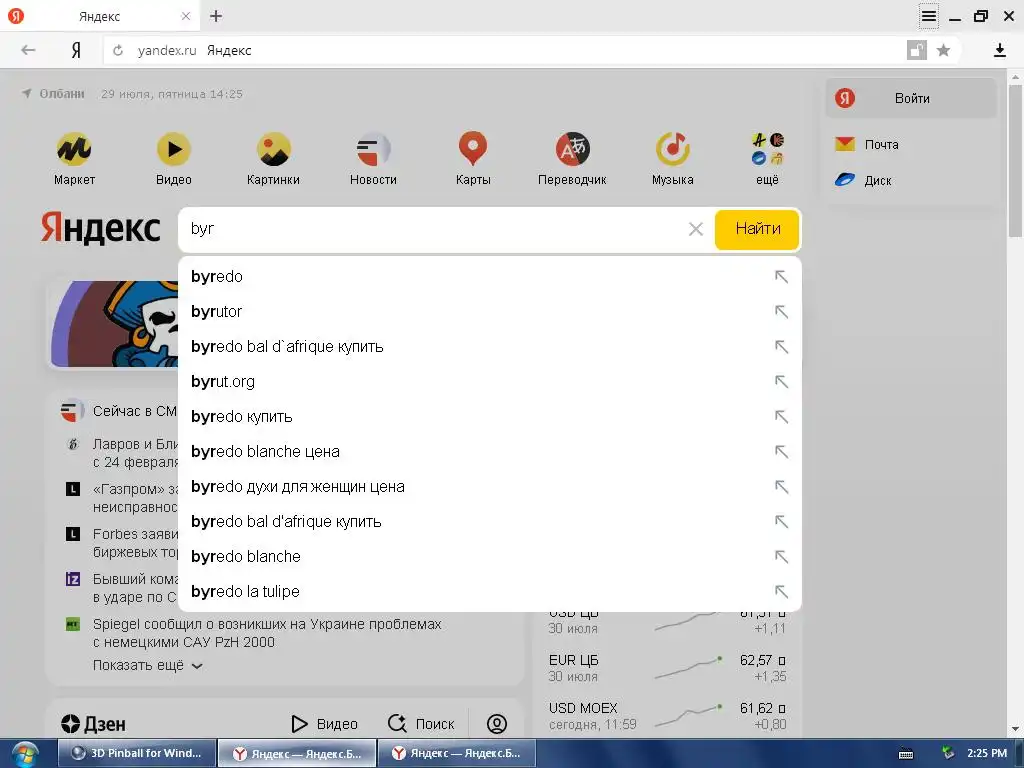Select suggestion byredo bal d'afrique купить
The height and width of the screenshot is (768, 1024).
point(490,521)
